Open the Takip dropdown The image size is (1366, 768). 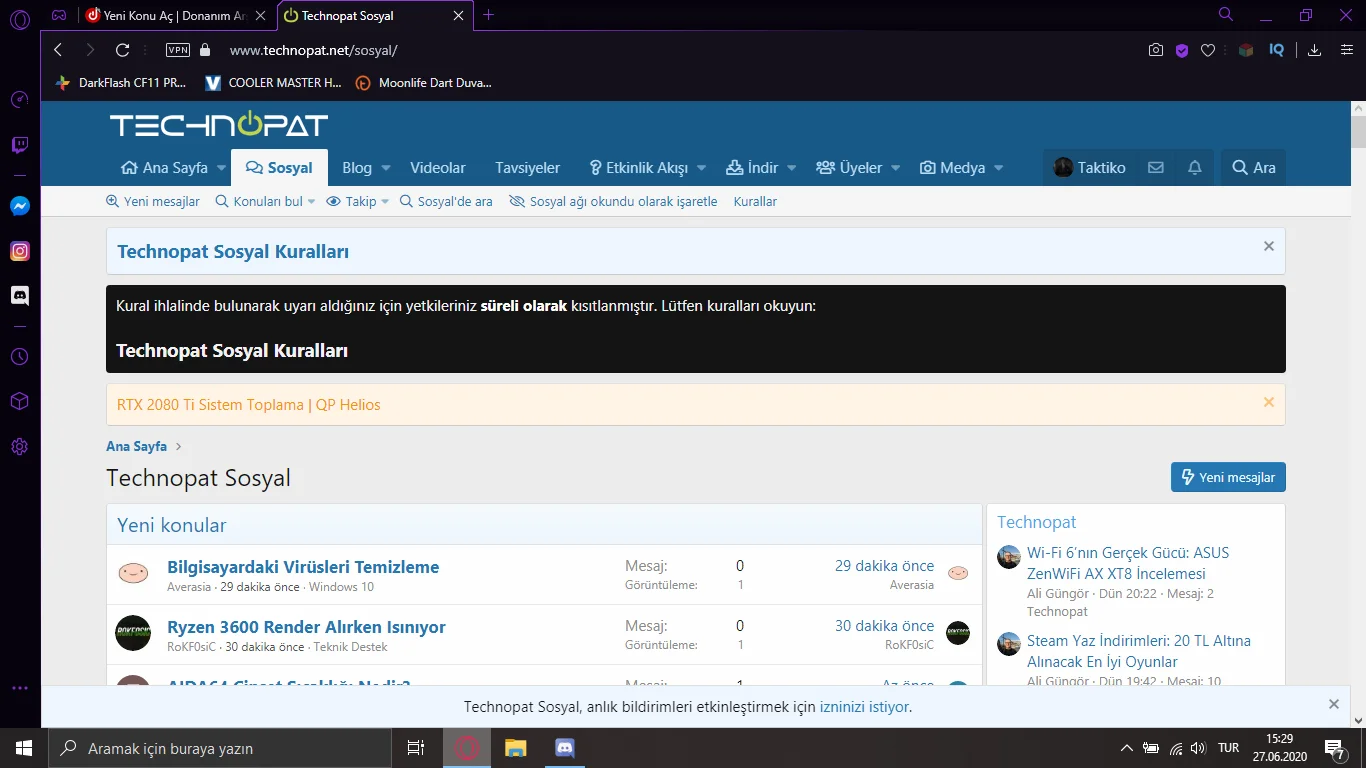(x=358, y=201)
